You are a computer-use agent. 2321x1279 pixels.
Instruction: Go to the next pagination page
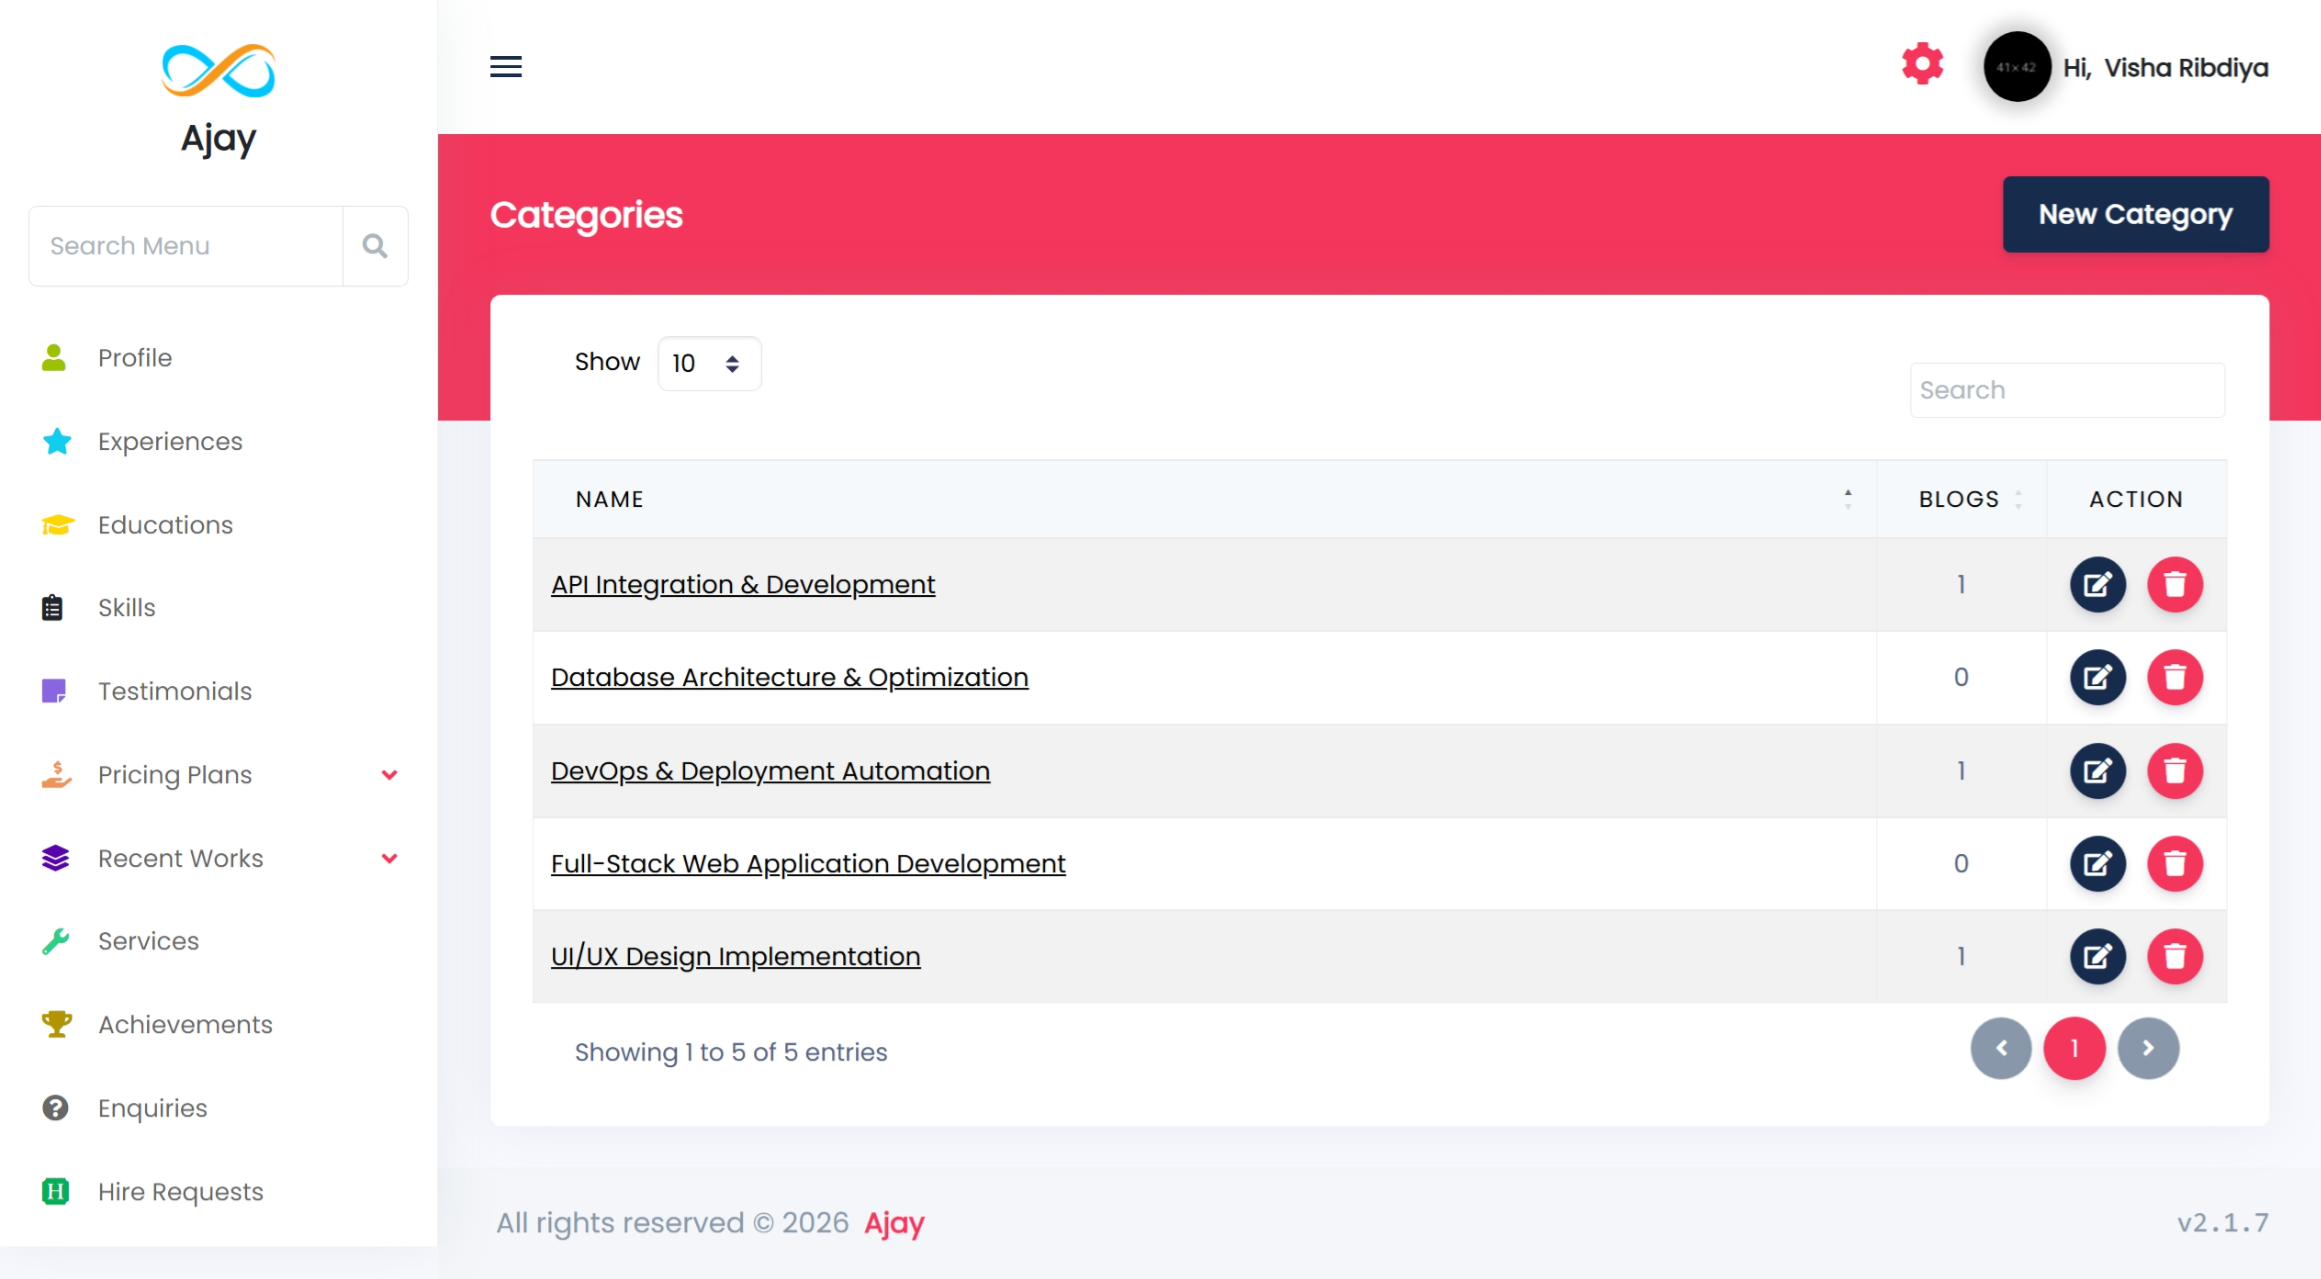[x=2148, y=1048]
